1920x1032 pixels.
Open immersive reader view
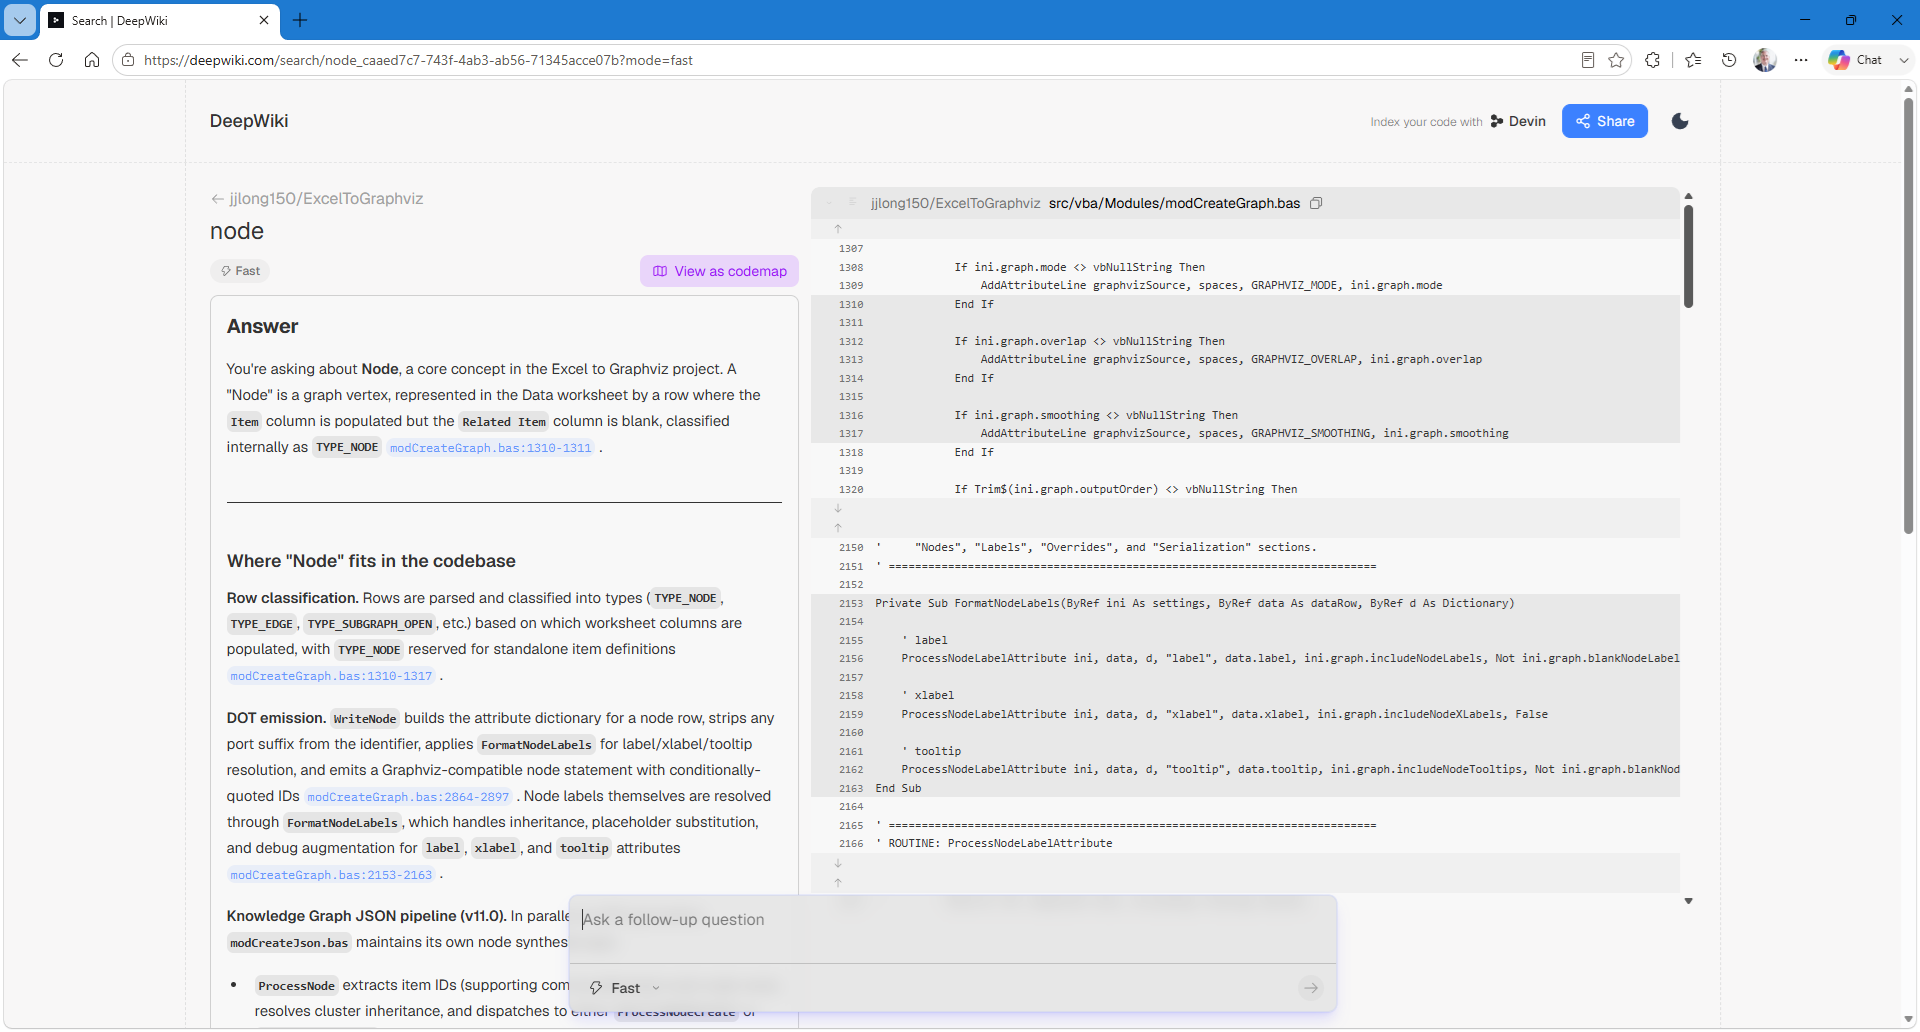pyautogui.click(x=1587, y=60)
